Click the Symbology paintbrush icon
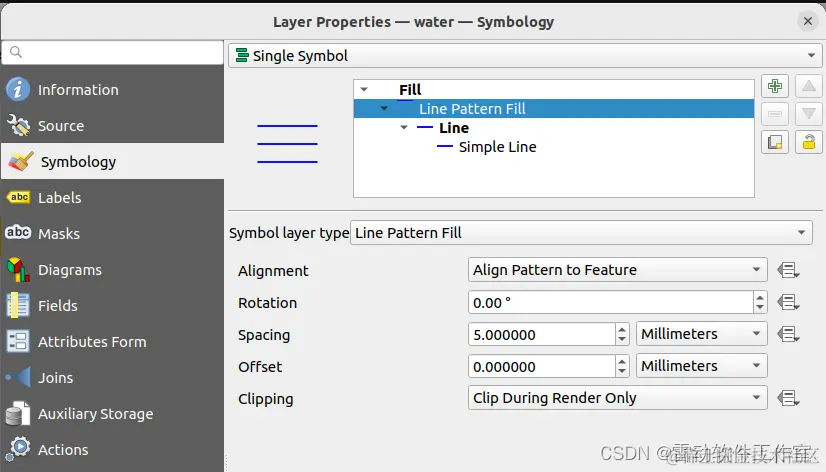The height and width of the screenshot is (472, 826). (x=21, y=161)
